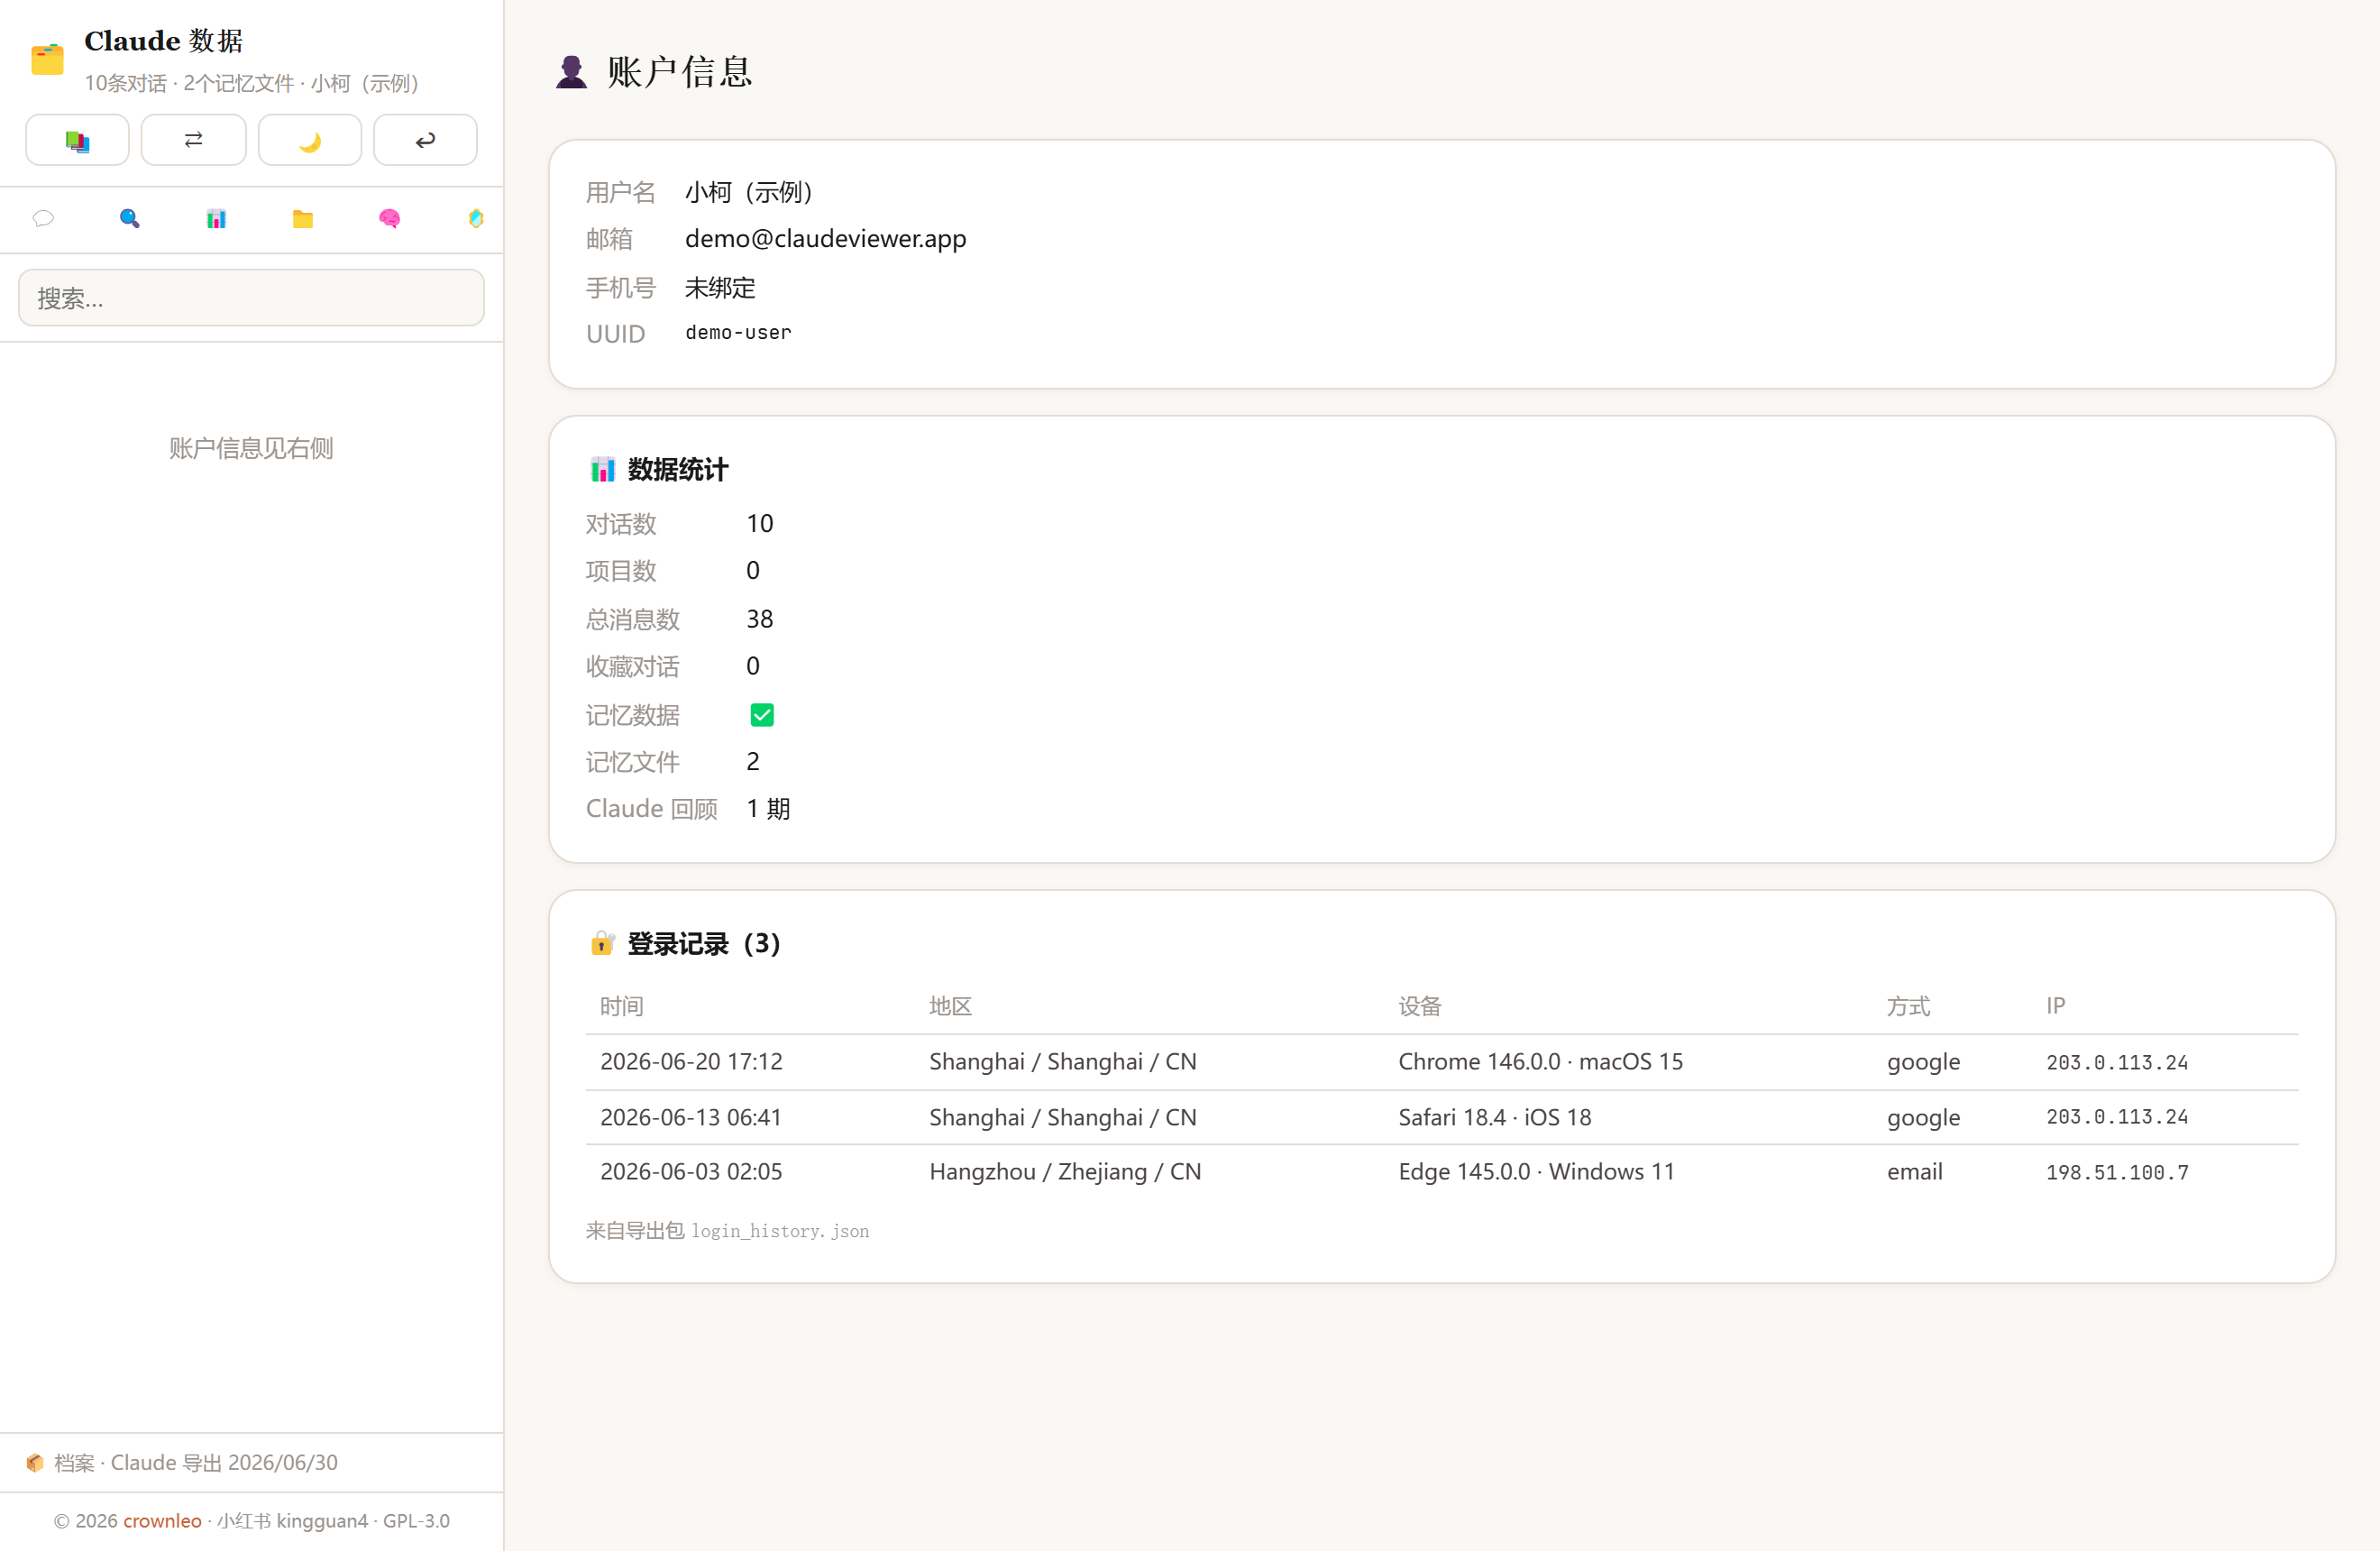
Task: Click login row time 2026-06-13 06:41
Action: point(691,1117)
